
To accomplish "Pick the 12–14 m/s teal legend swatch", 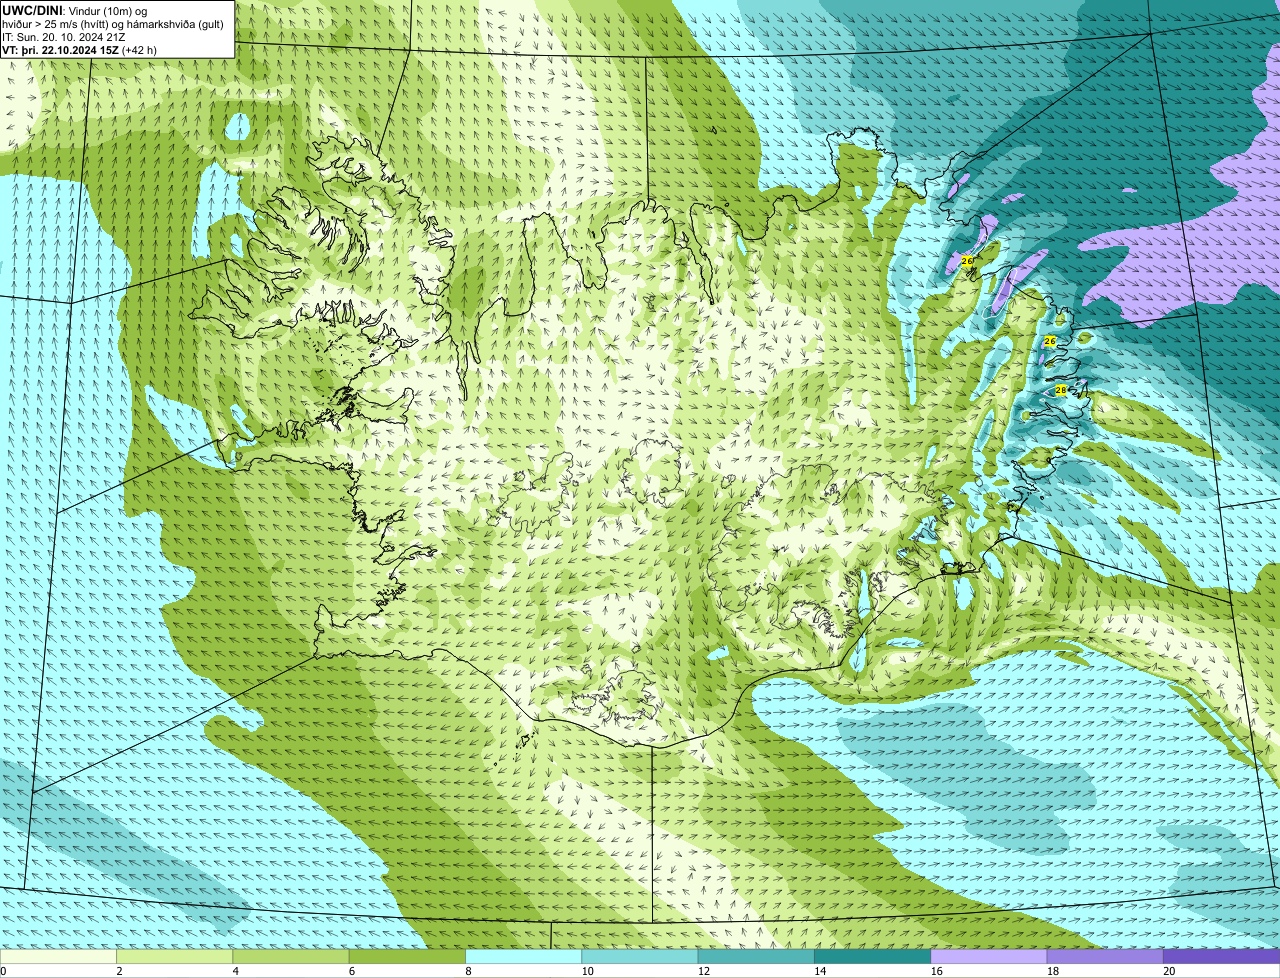I will click(x=756, y=956).
